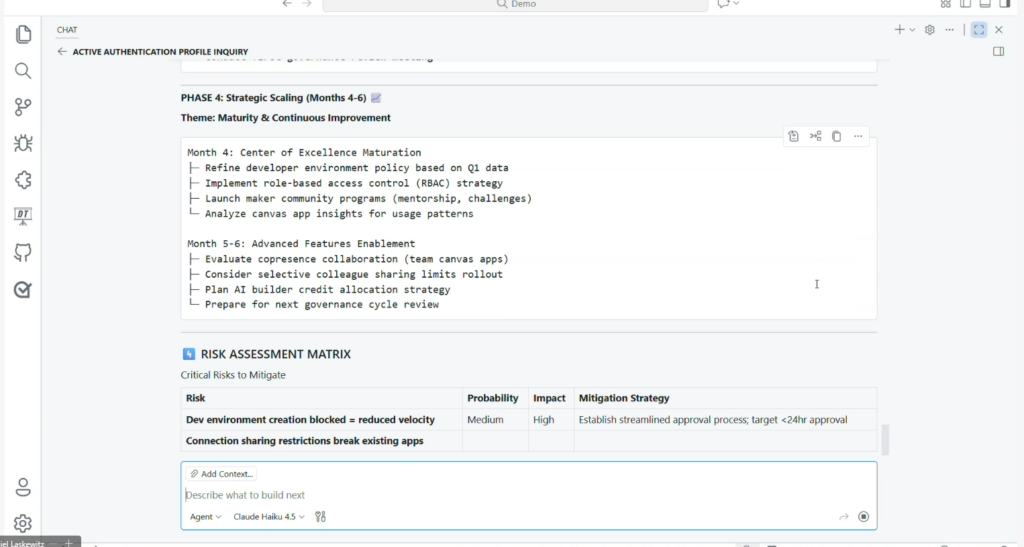Click the chat vertical scrollbar thumb
The height and width of the screenshot is (547, 1024).
(884, 439)
